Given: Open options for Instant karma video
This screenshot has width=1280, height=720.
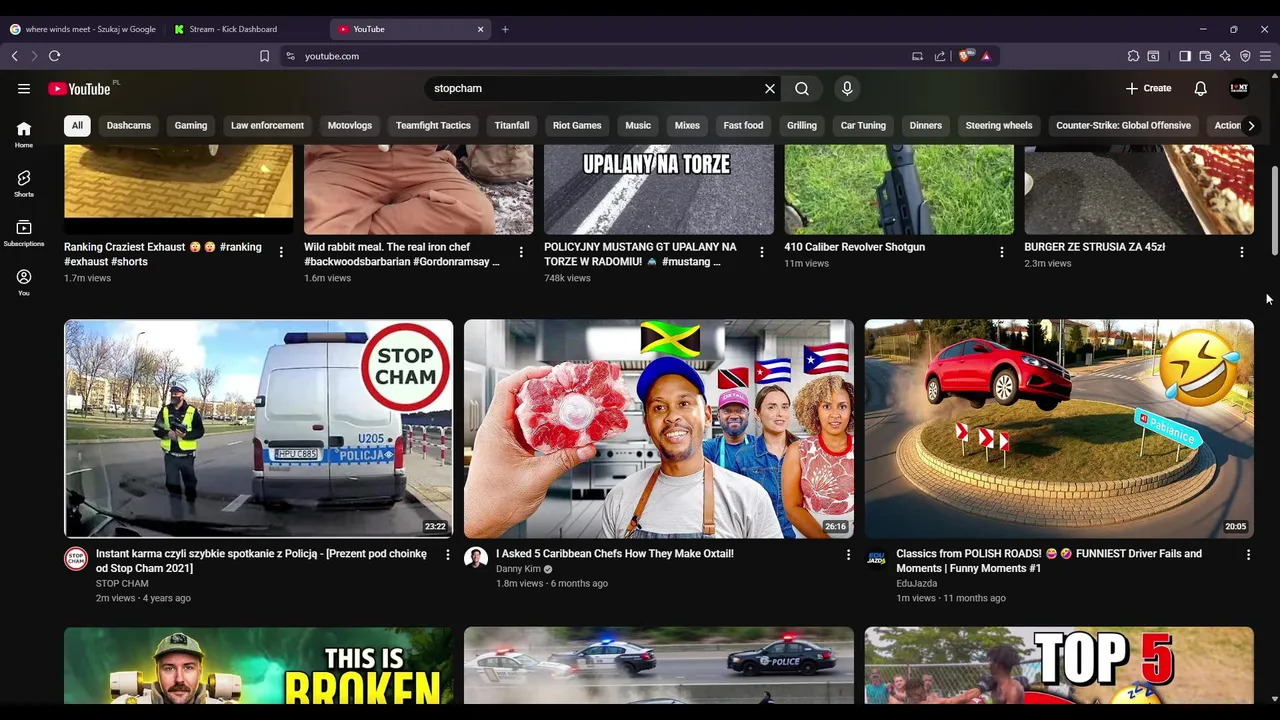Looking at the screenshot, I should (447, 555).
